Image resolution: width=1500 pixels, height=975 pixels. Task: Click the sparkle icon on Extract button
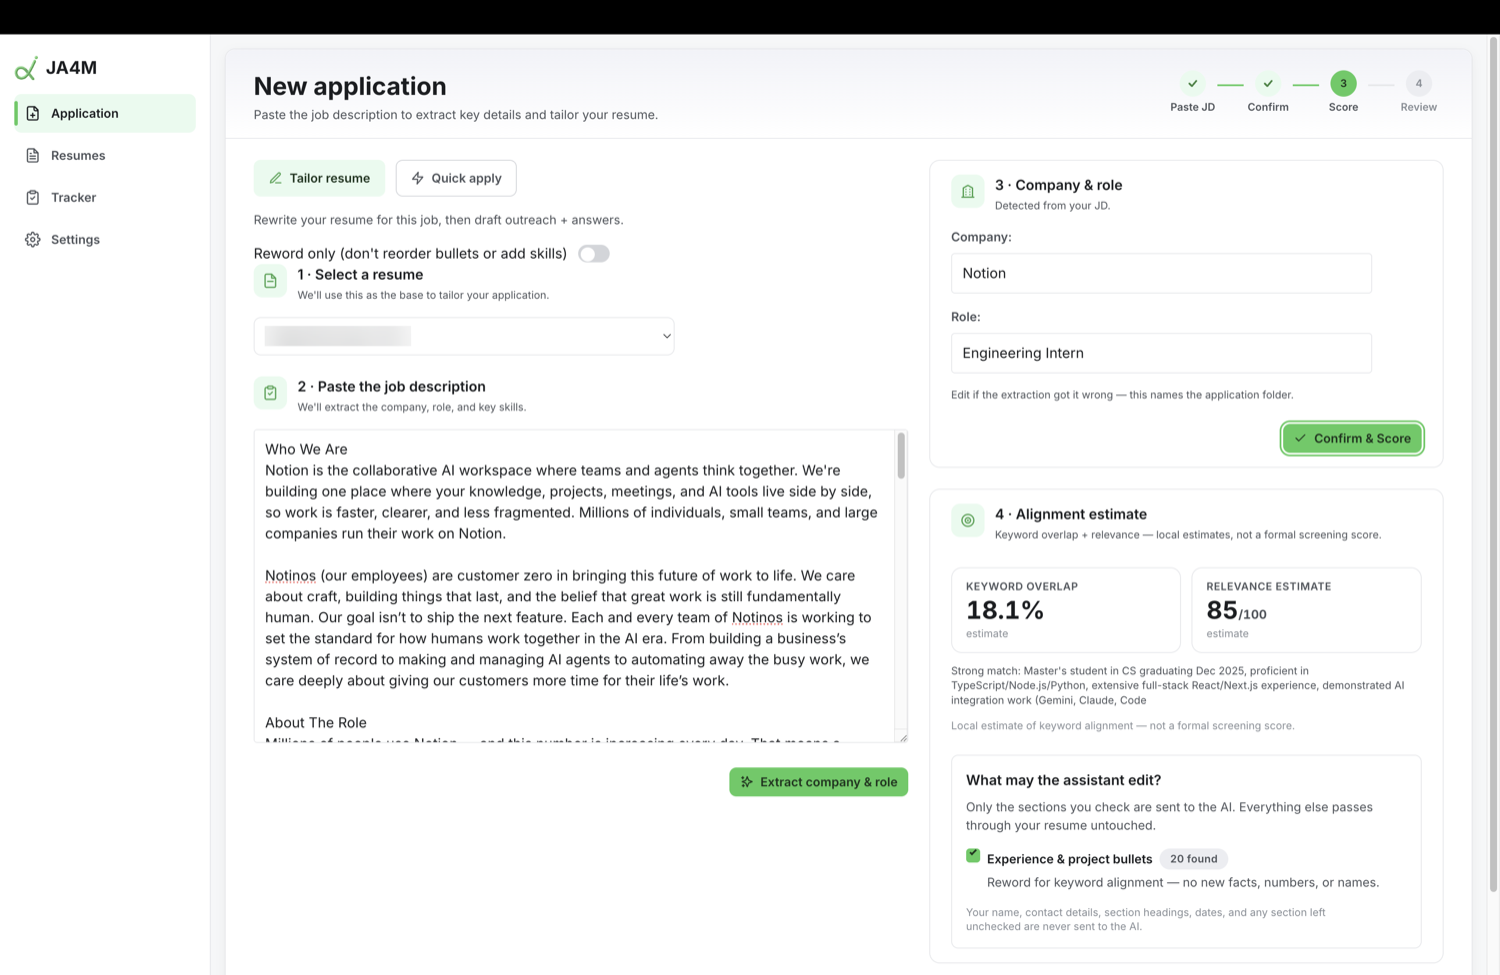[x=746, y=782]
